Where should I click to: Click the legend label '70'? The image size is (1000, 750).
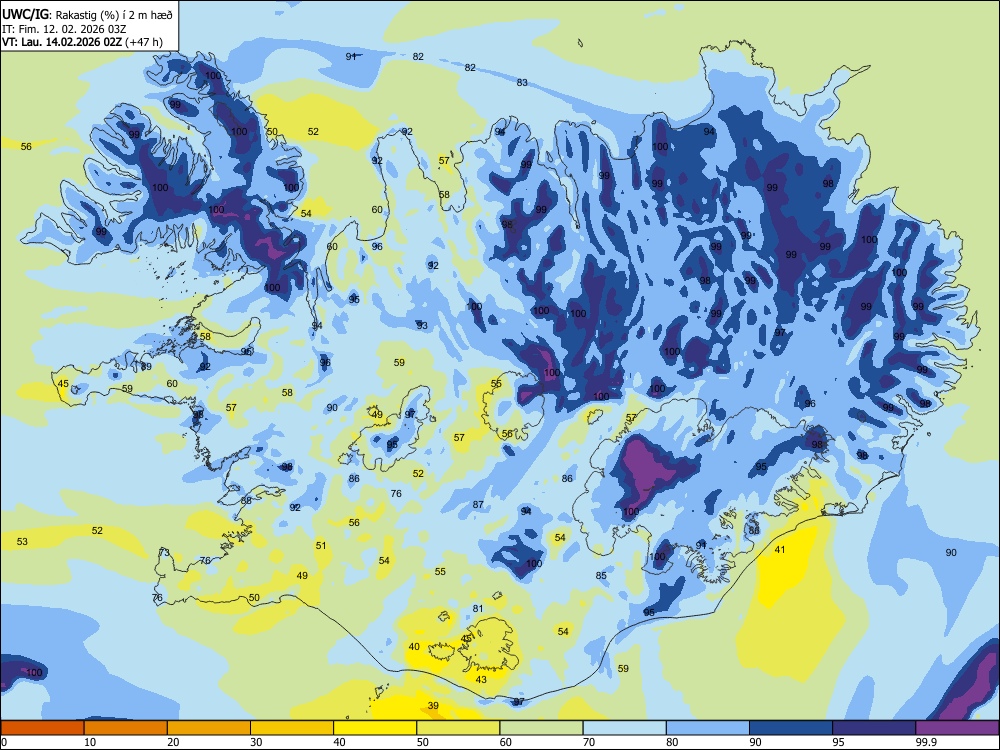[589, 742]
